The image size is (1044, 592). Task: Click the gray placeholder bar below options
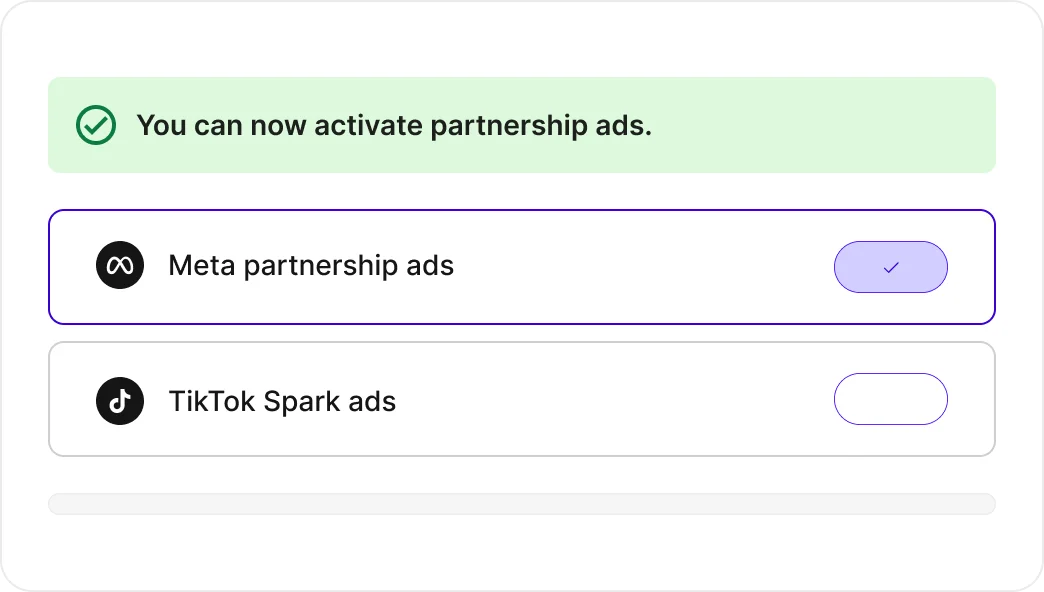coord(522,504)
